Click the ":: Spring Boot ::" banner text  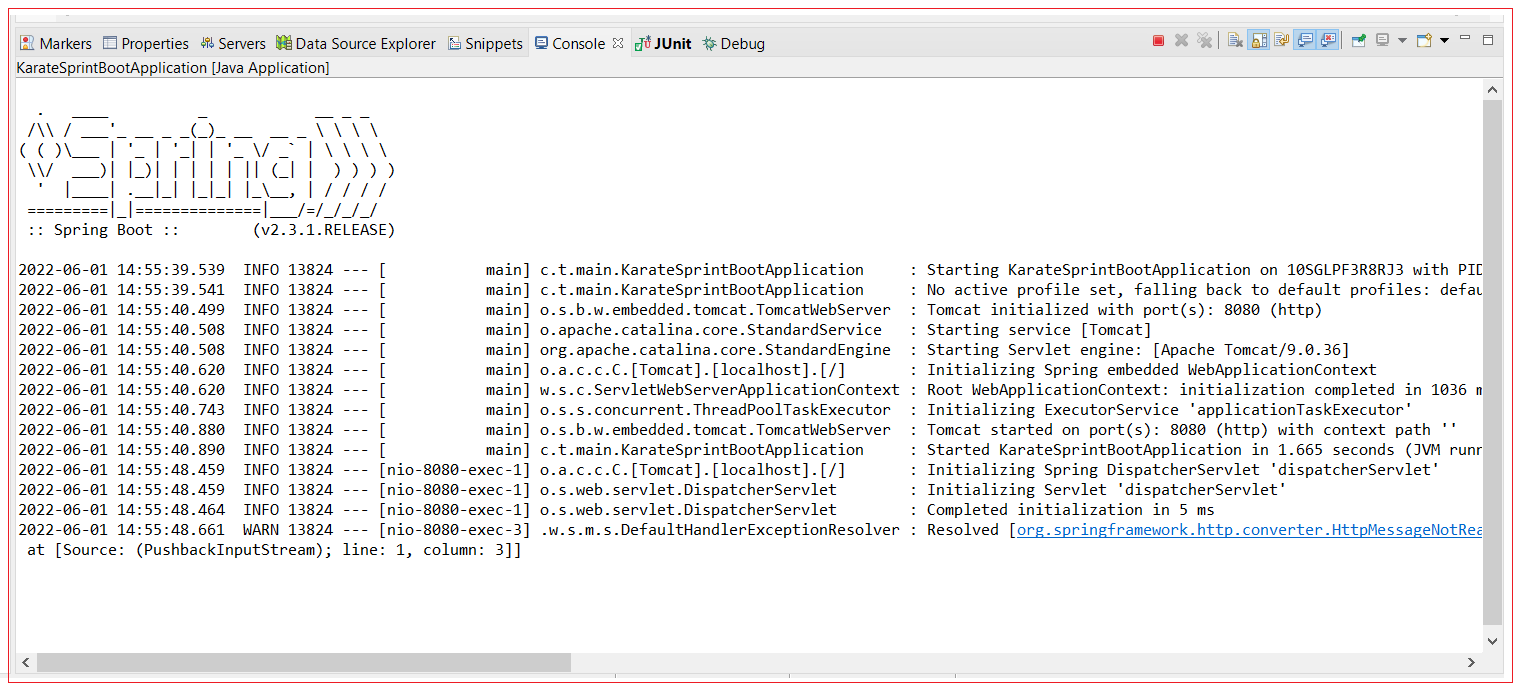tap(104, 229)
